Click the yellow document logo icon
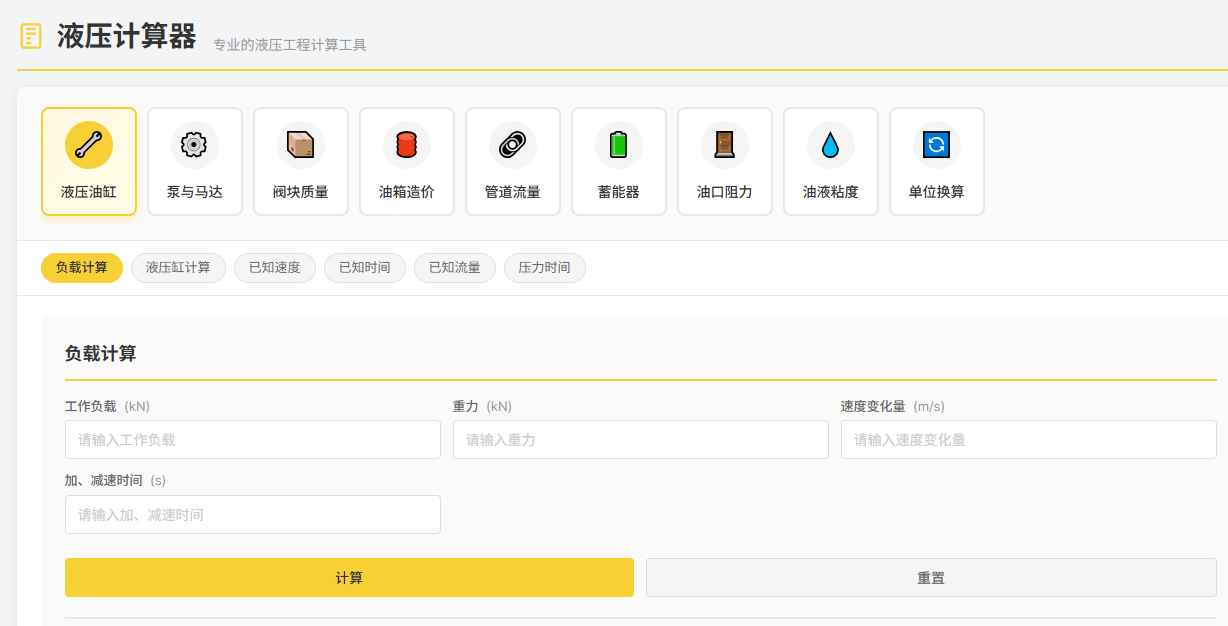The image size is (1228, 626). 31,36
